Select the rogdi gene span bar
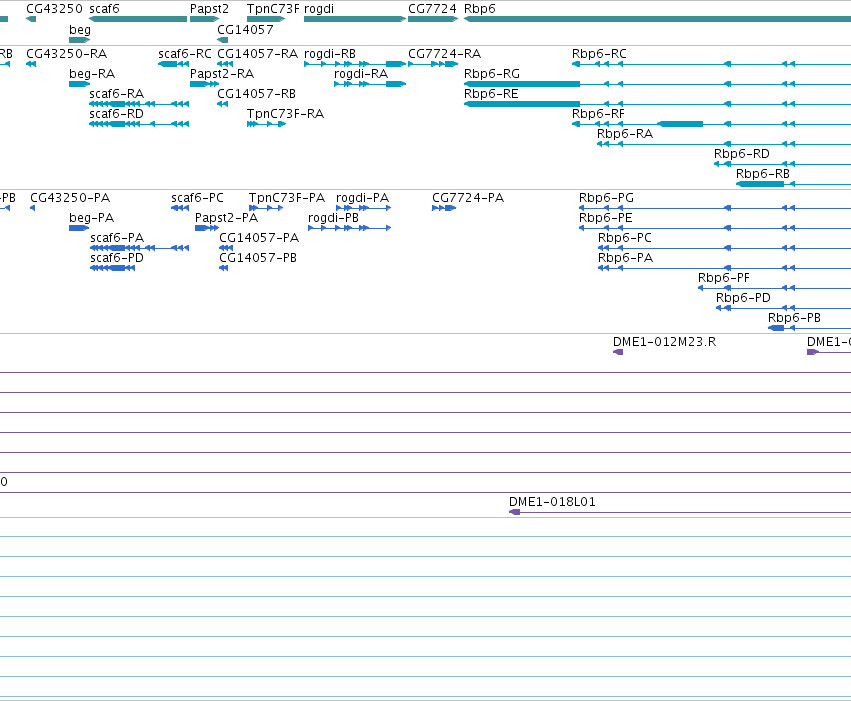Viewport: 851px width, 701px height. click(355, 19)
